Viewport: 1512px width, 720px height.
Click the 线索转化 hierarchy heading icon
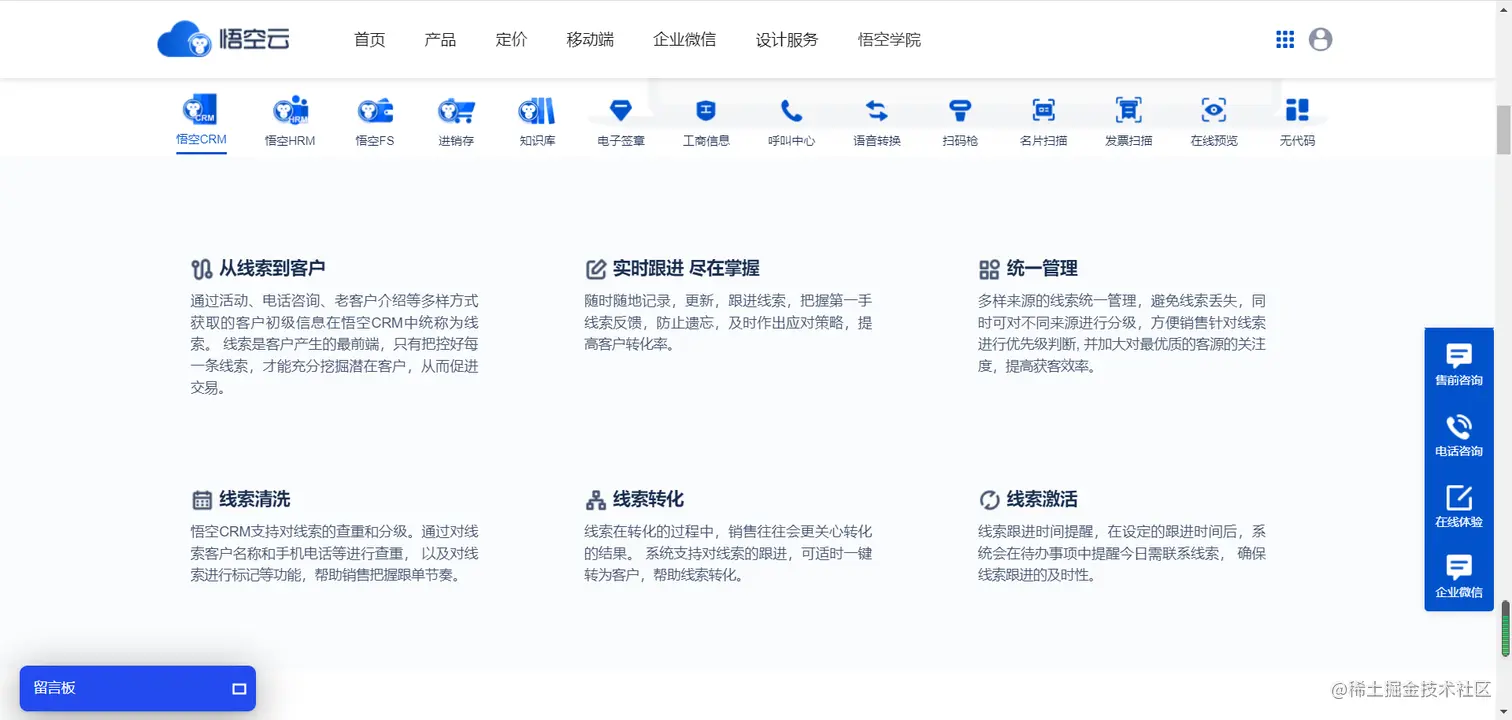pyautogui.click(x=595, y=500)
